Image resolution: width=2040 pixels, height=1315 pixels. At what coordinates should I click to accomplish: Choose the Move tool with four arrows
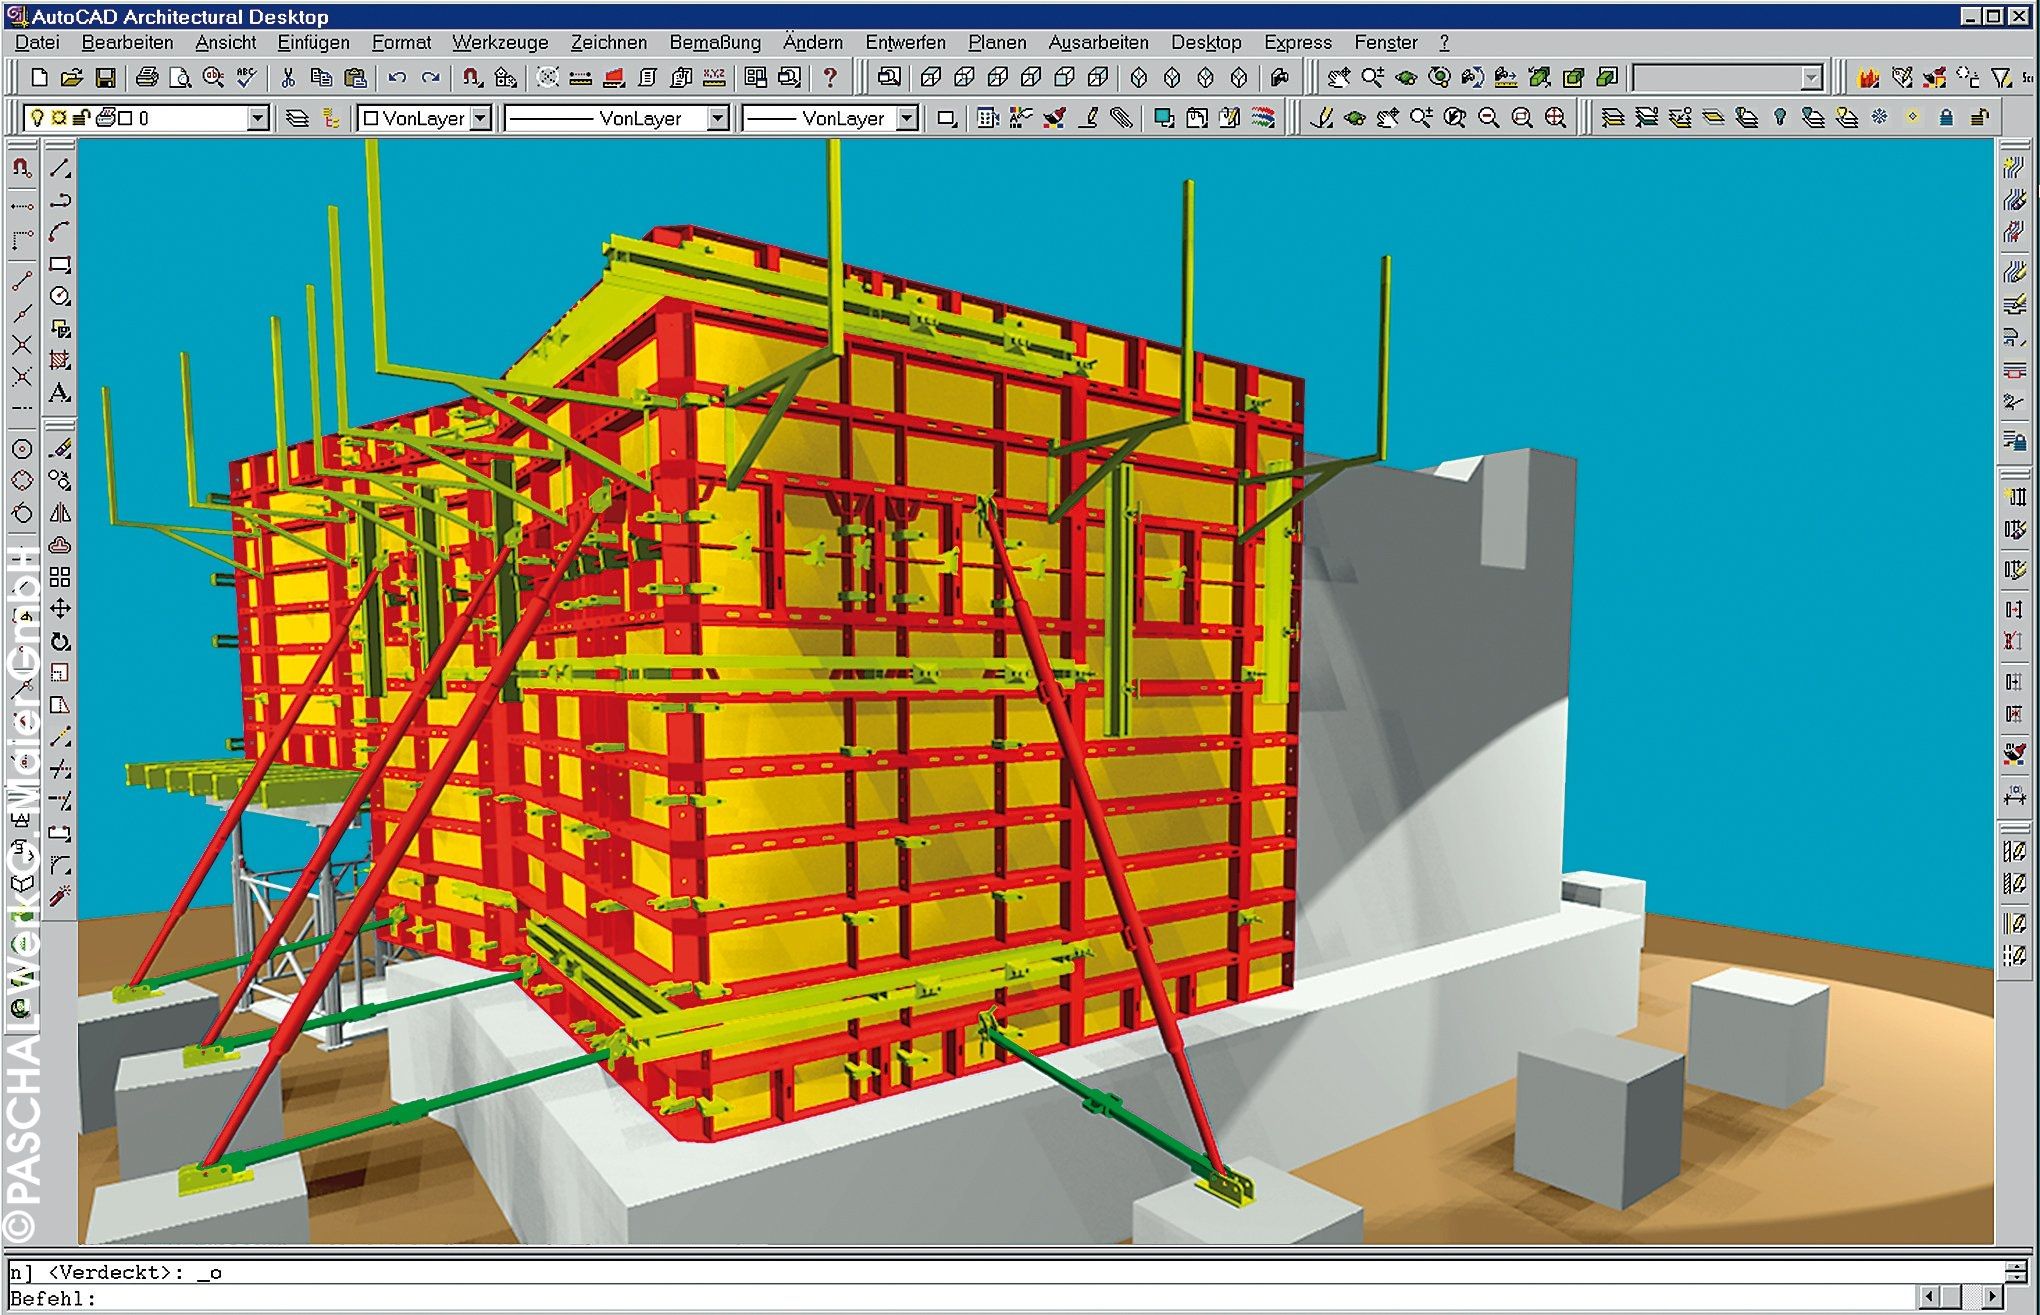(60, 609)
